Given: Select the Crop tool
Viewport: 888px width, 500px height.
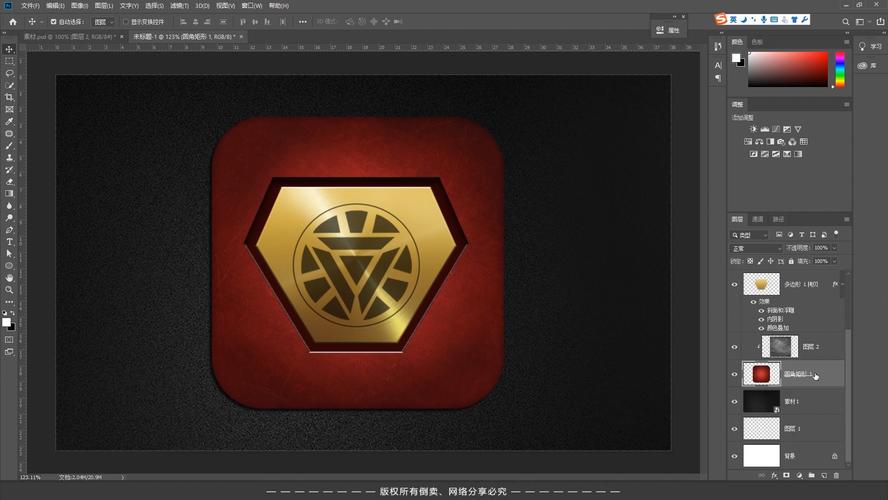Looking at the screenshot, I should pos(9,97).
